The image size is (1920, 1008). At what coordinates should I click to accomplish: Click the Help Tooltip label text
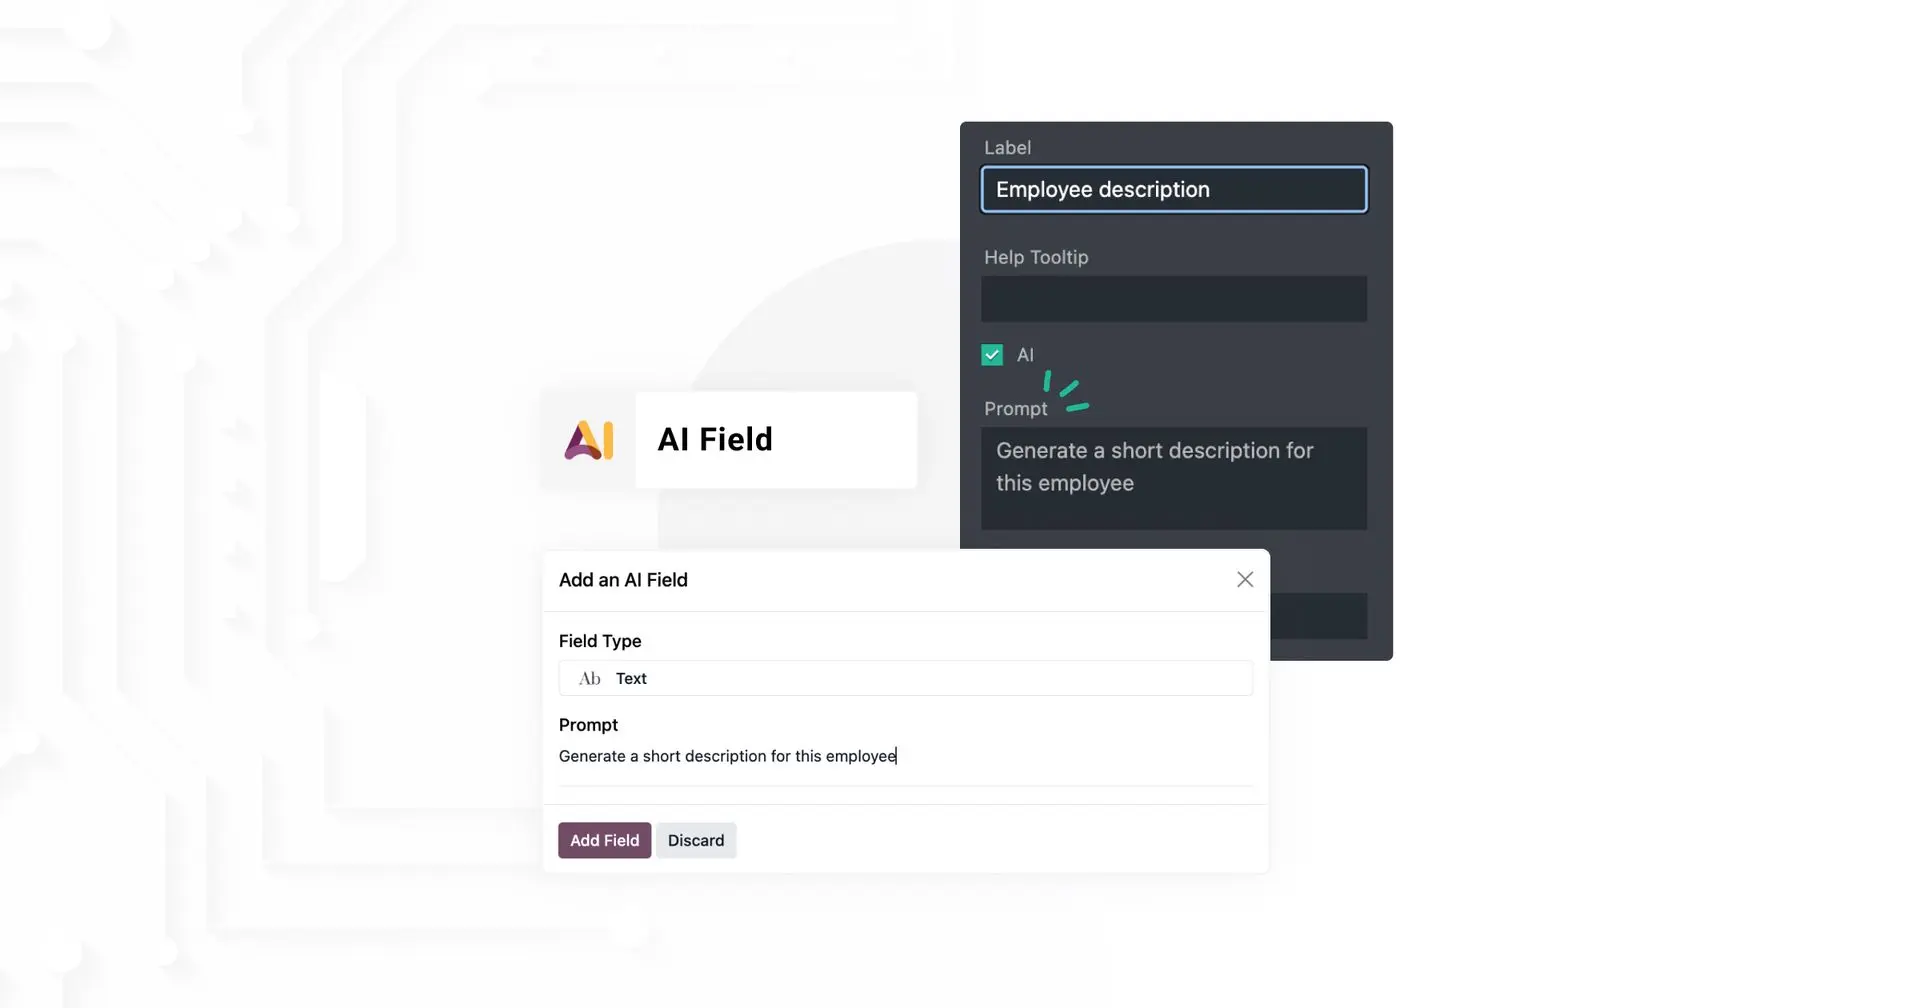[x=1036, y=257]
